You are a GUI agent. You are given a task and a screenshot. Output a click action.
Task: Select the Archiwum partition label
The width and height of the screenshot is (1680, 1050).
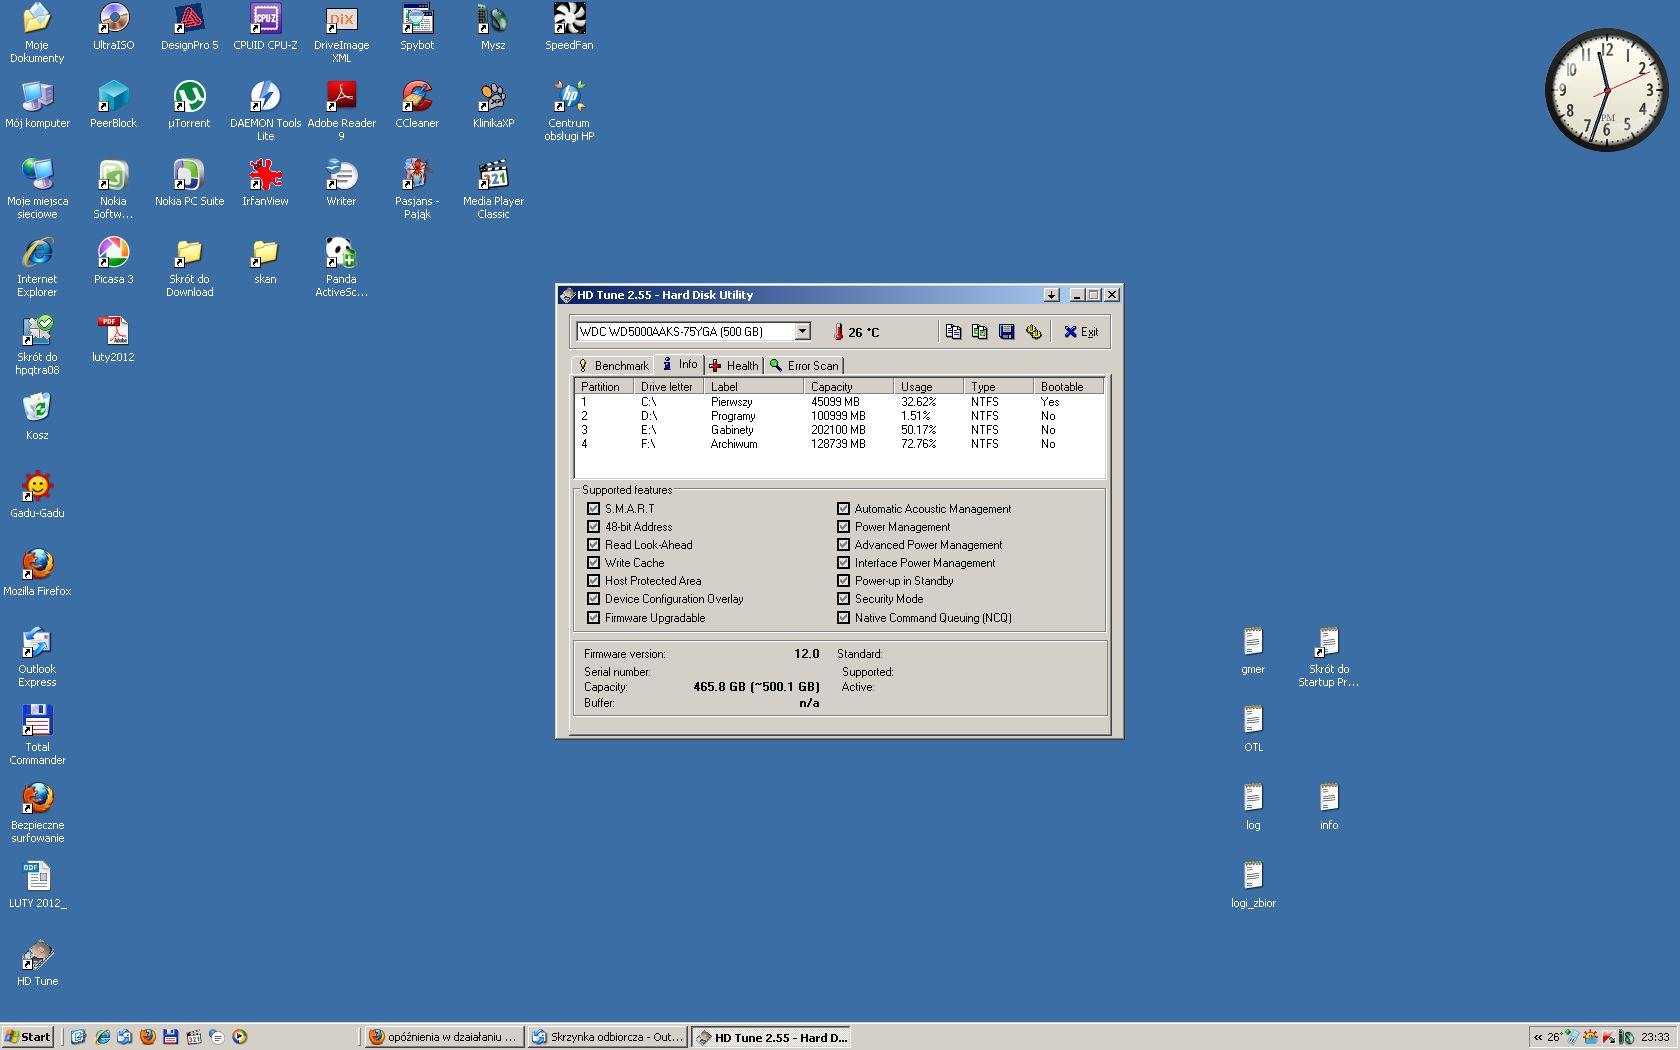tap(734, 444)
